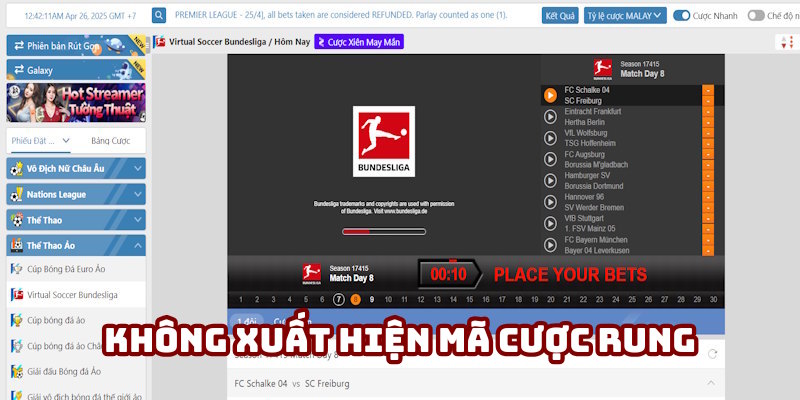Open the Galaxy version button
This screenshot has width=800, height=400.
76,70
